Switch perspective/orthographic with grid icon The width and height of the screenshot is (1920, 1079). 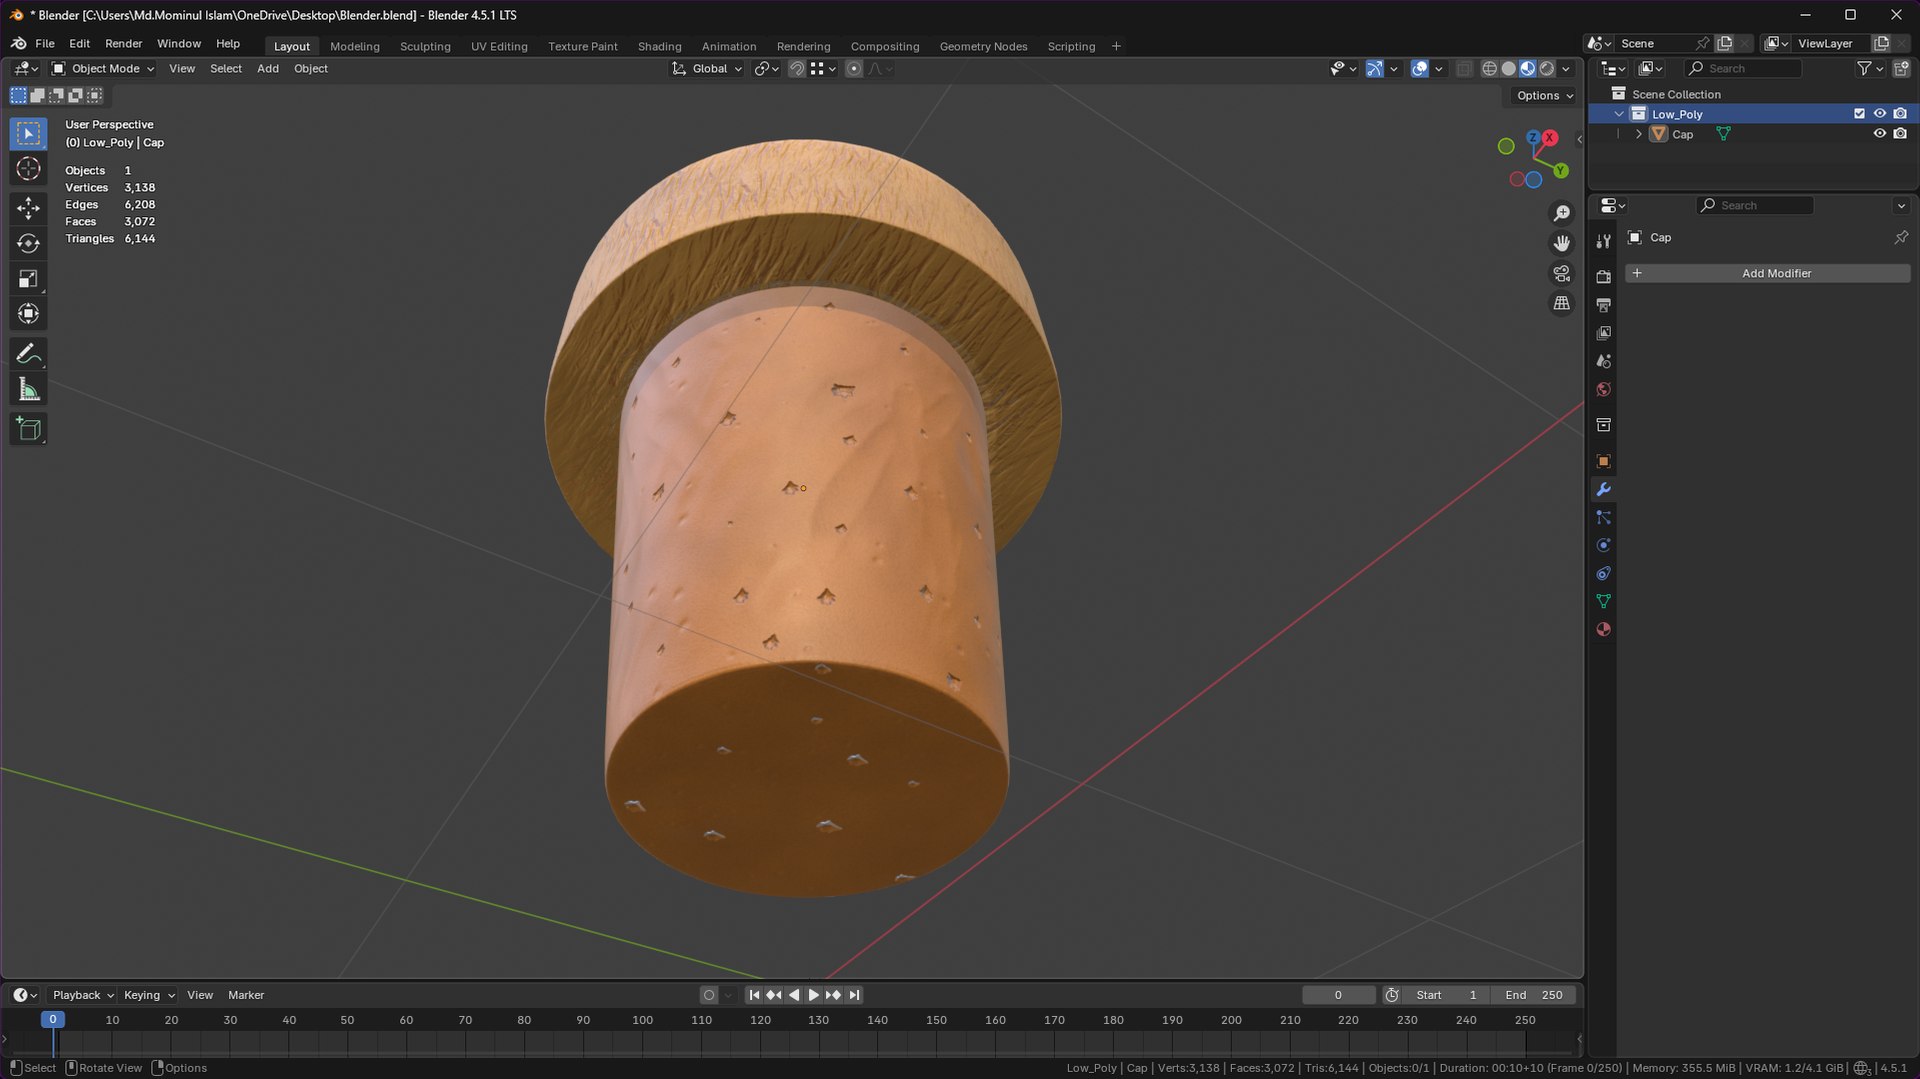pyautogui.click(x=1561, y=303)
